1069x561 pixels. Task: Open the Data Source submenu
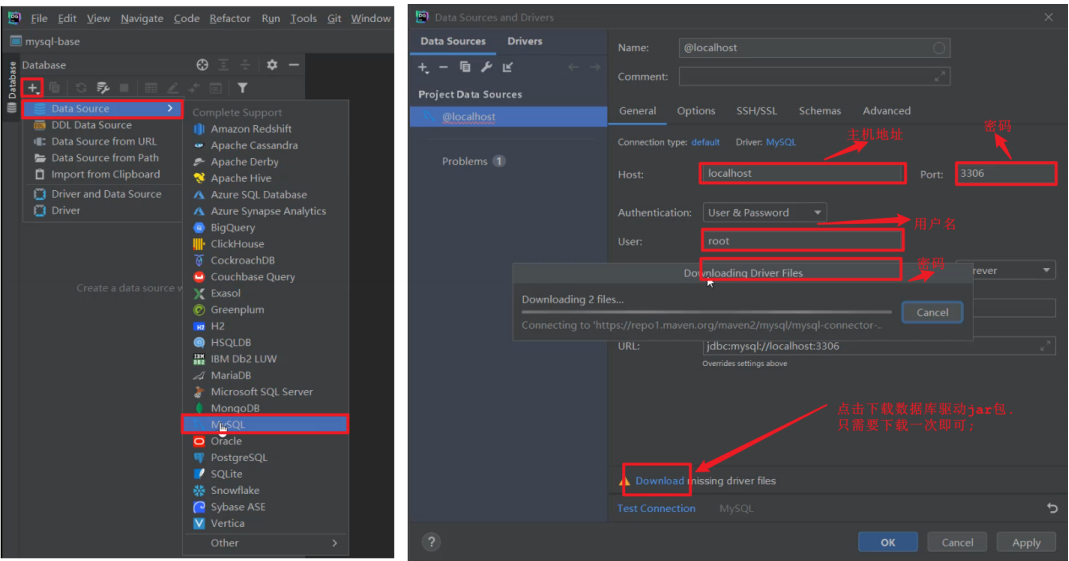click(x=103, y=108)
